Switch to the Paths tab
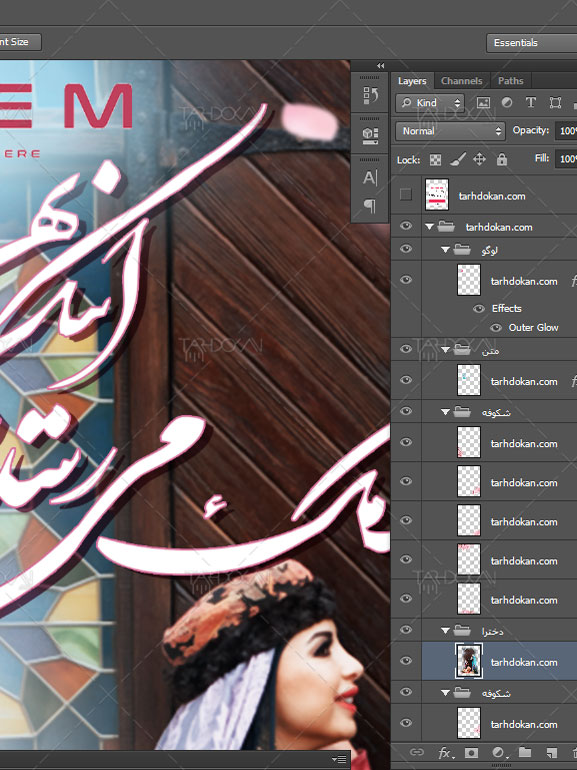Screen dimensions: 577x770 pyautogui.click(x=510, y=81)
